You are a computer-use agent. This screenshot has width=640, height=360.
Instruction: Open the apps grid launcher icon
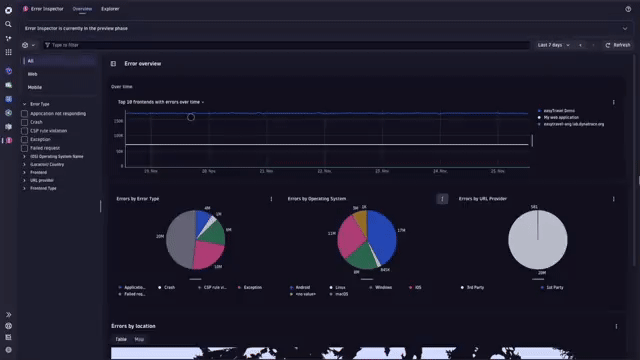[8, 52]
